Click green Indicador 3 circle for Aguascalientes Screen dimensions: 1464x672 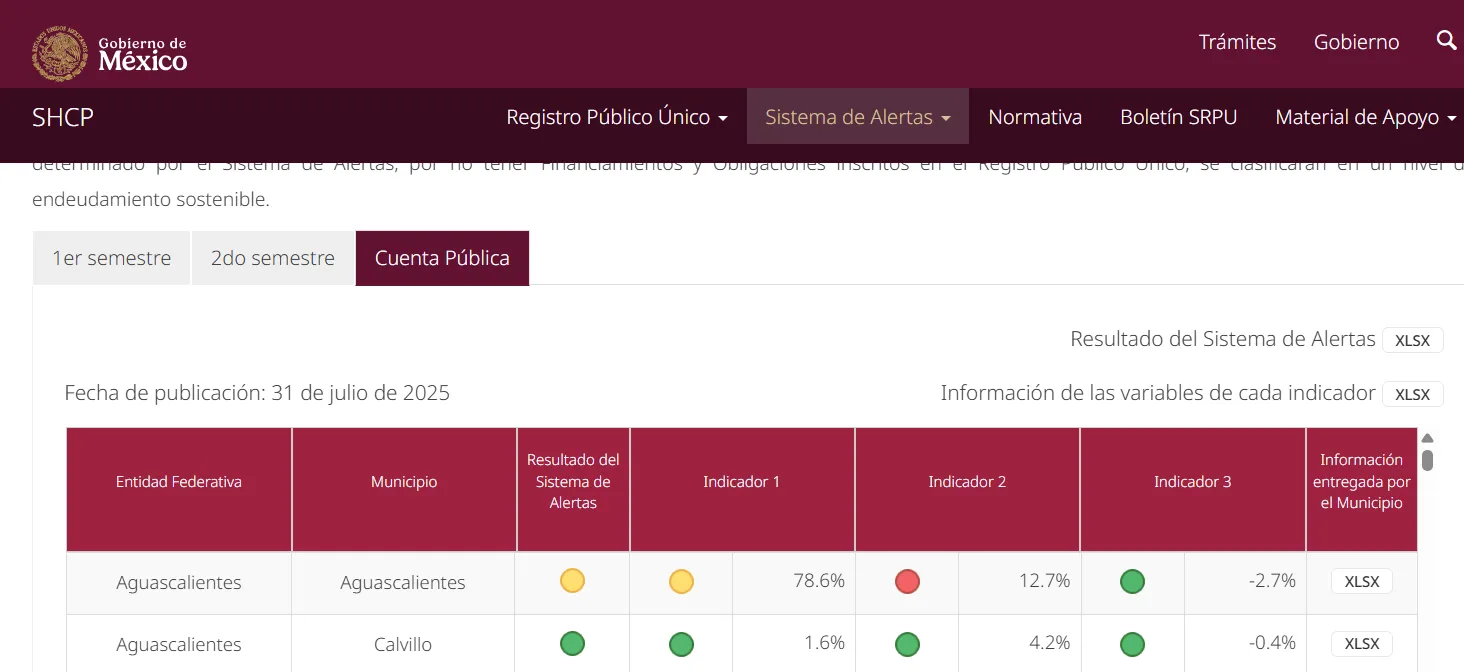(1132, 582)
